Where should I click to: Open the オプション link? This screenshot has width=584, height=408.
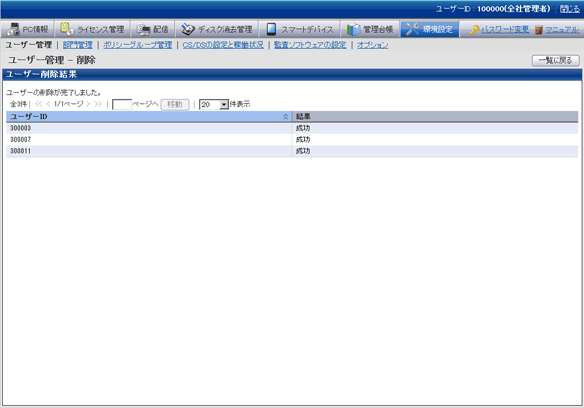[x=372, y=45]
